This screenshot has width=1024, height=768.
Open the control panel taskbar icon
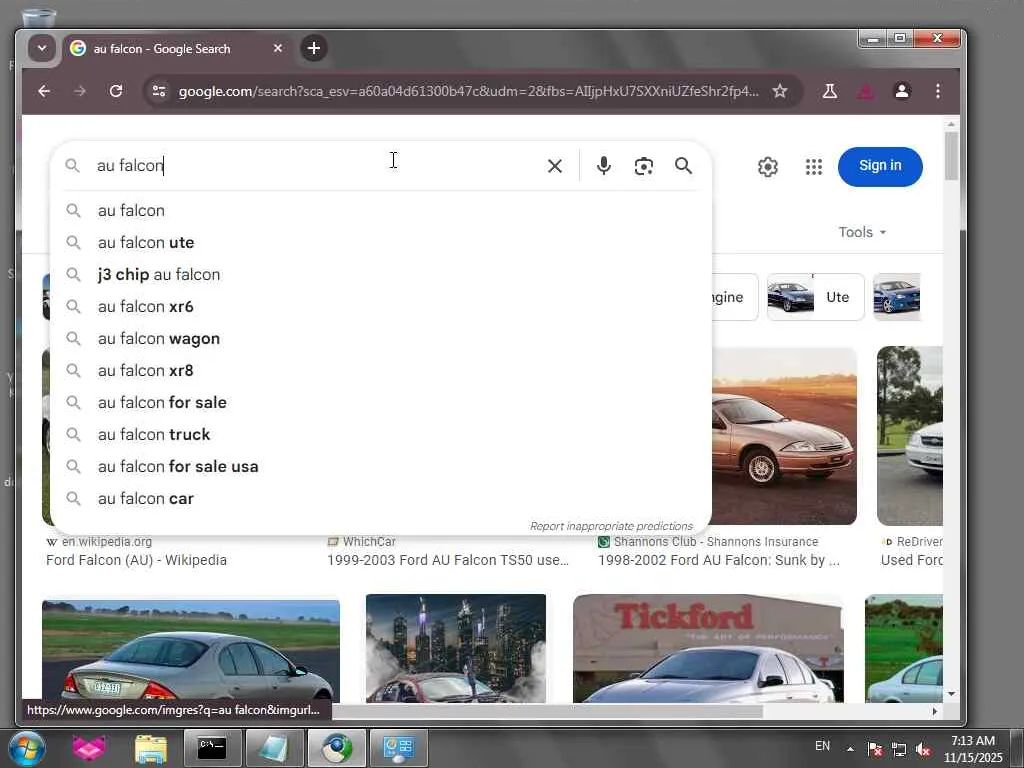point(399,748)
